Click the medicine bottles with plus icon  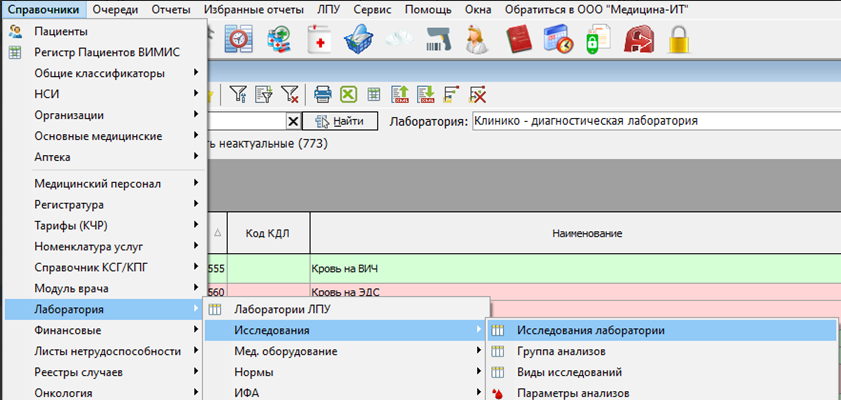279,40
